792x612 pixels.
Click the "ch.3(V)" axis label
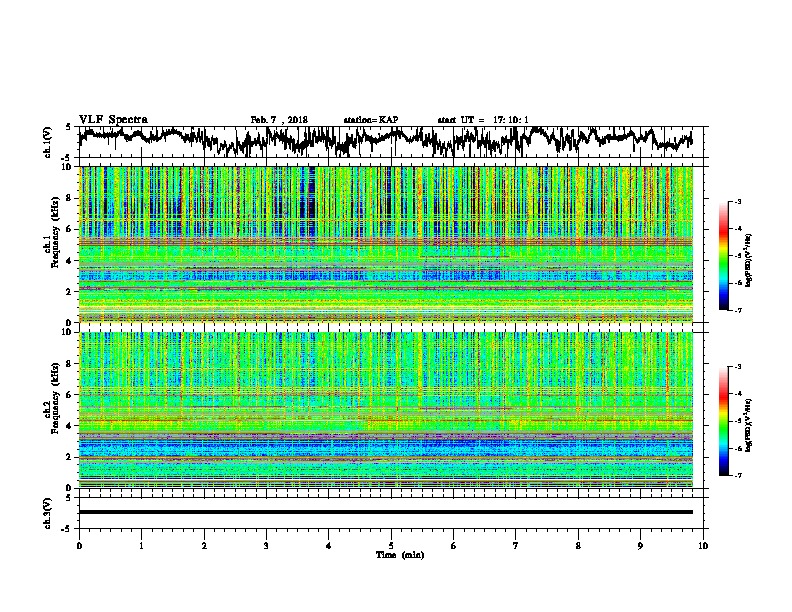(48, 513)
